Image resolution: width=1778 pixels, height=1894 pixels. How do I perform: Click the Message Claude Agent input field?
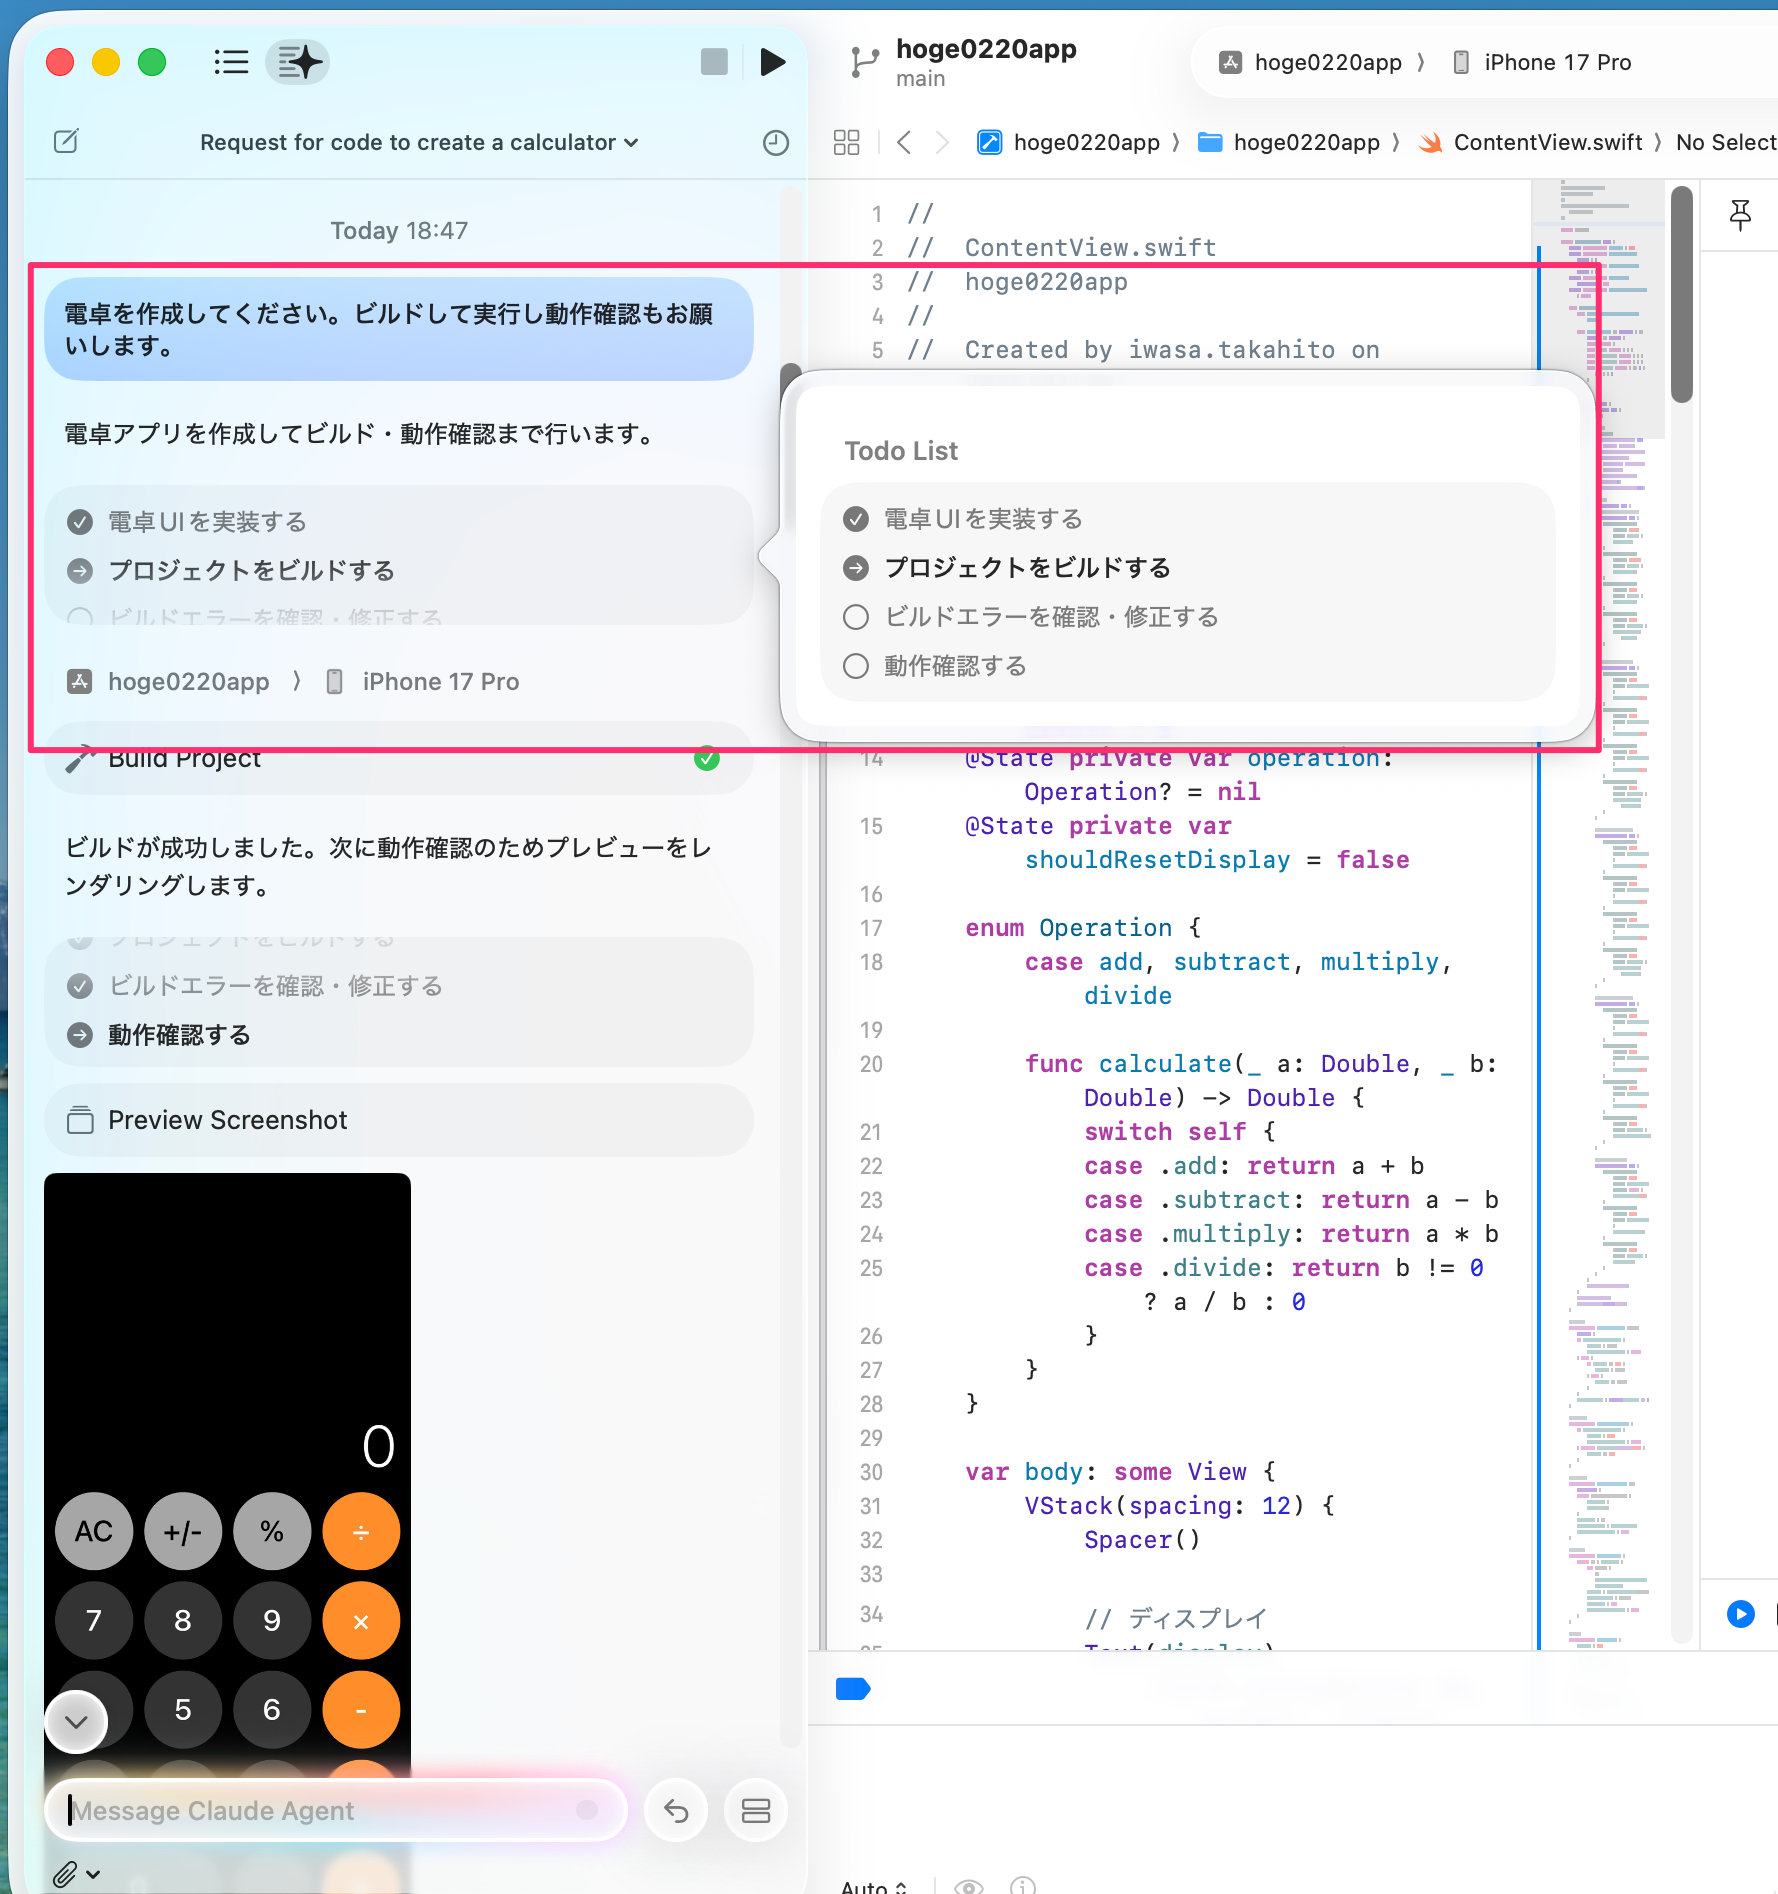click(x=320, y=1811)
